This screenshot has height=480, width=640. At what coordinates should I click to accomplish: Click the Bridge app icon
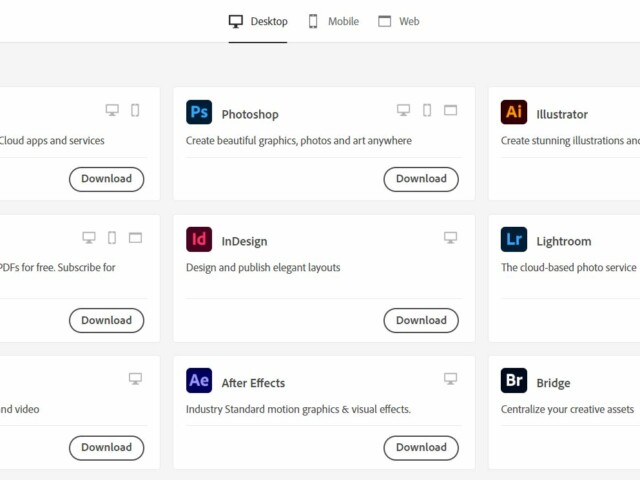tap(514, 381)
